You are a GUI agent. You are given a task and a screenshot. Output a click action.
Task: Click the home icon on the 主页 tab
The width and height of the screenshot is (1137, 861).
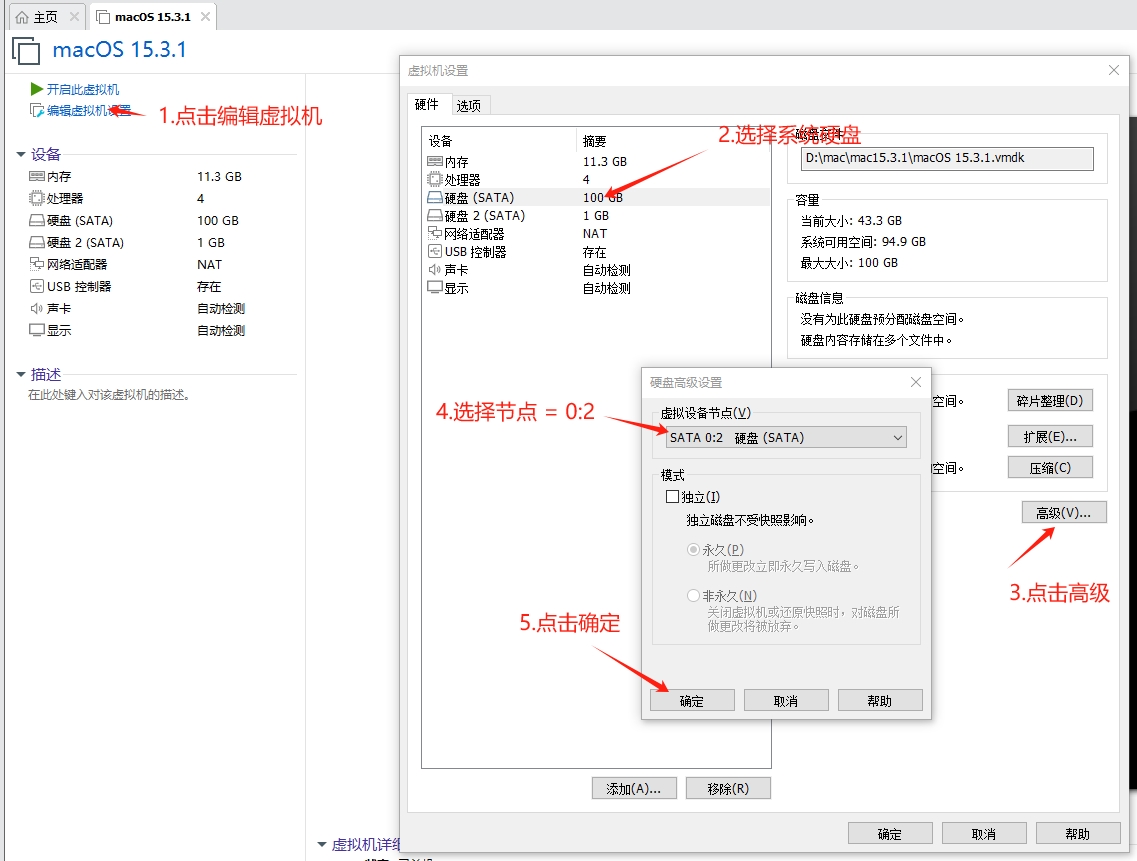coord(22,17)
